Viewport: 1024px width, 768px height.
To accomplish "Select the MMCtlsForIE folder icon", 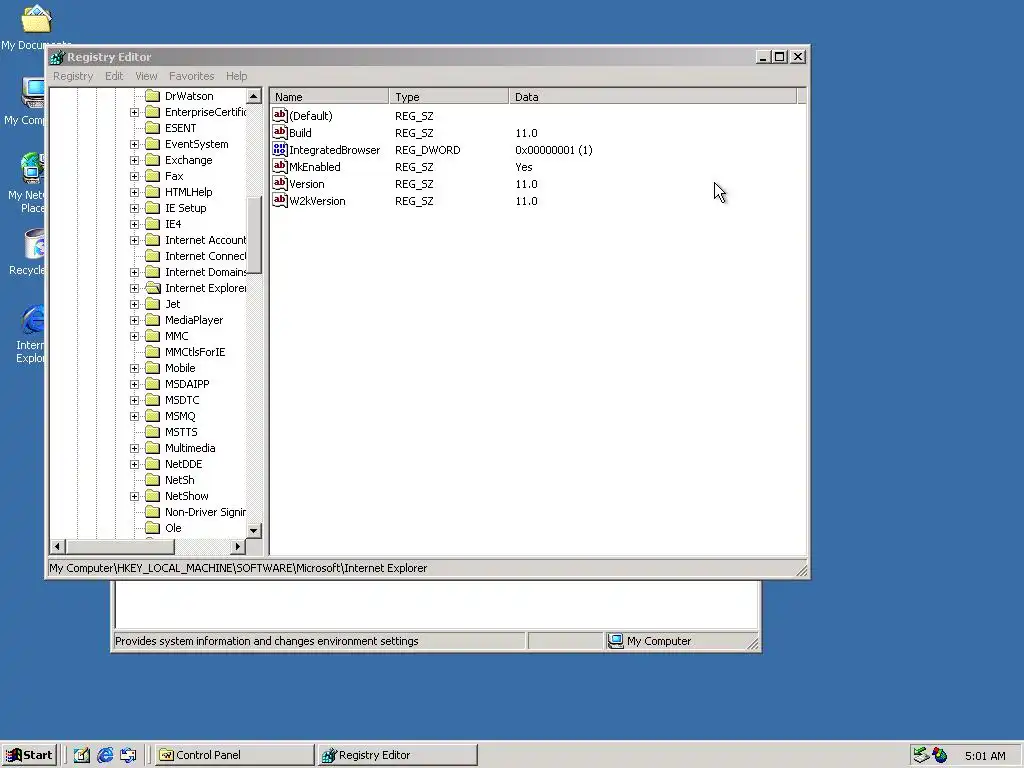I will pyautogui.click(x=152, y=352).
